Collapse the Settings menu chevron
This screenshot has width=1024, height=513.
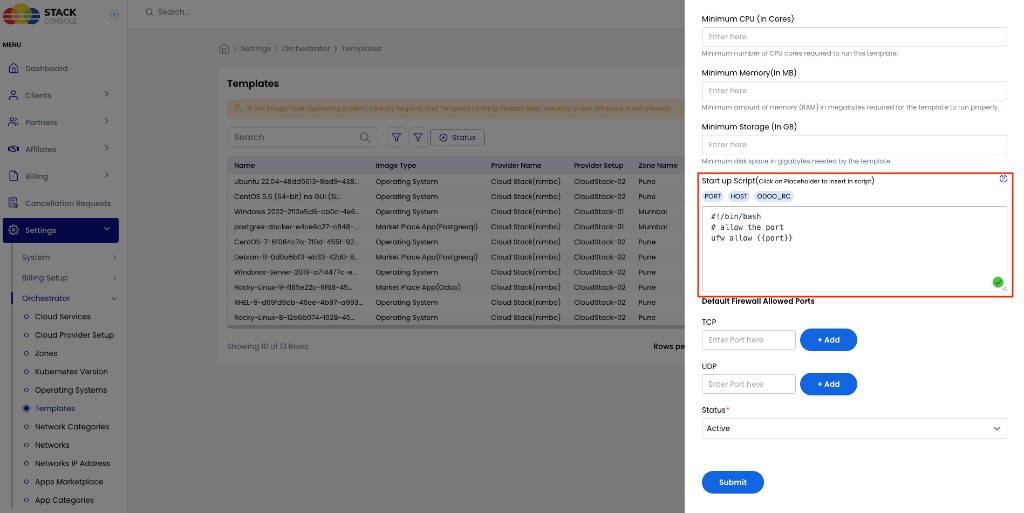[106, 229]
